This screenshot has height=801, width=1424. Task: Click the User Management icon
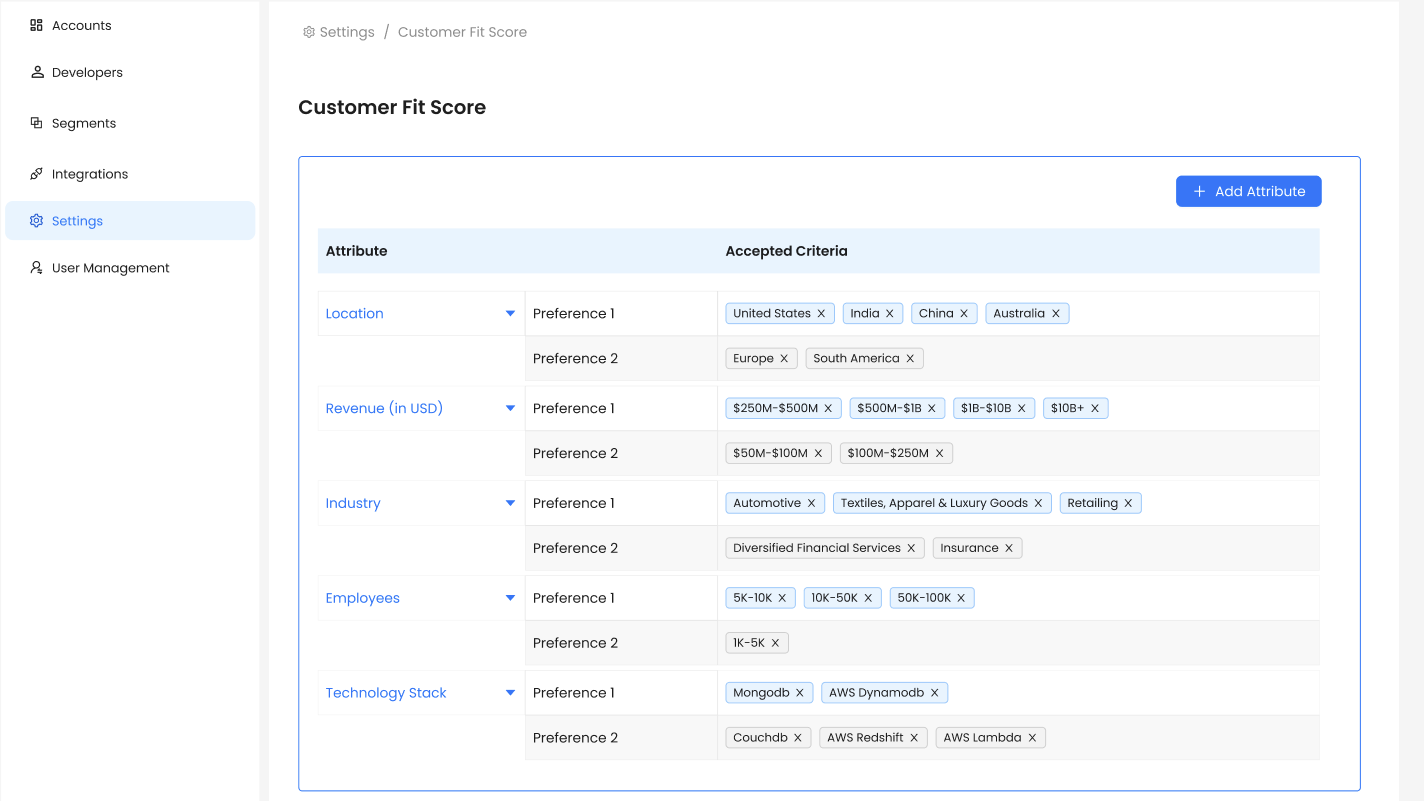(x=37, y=268)
